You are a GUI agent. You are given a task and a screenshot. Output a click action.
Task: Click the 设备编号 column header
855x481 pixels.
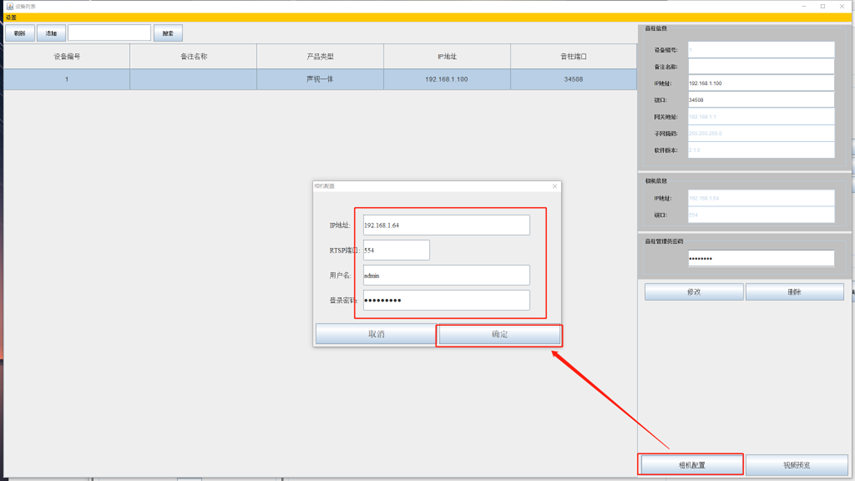pos(67,57)
